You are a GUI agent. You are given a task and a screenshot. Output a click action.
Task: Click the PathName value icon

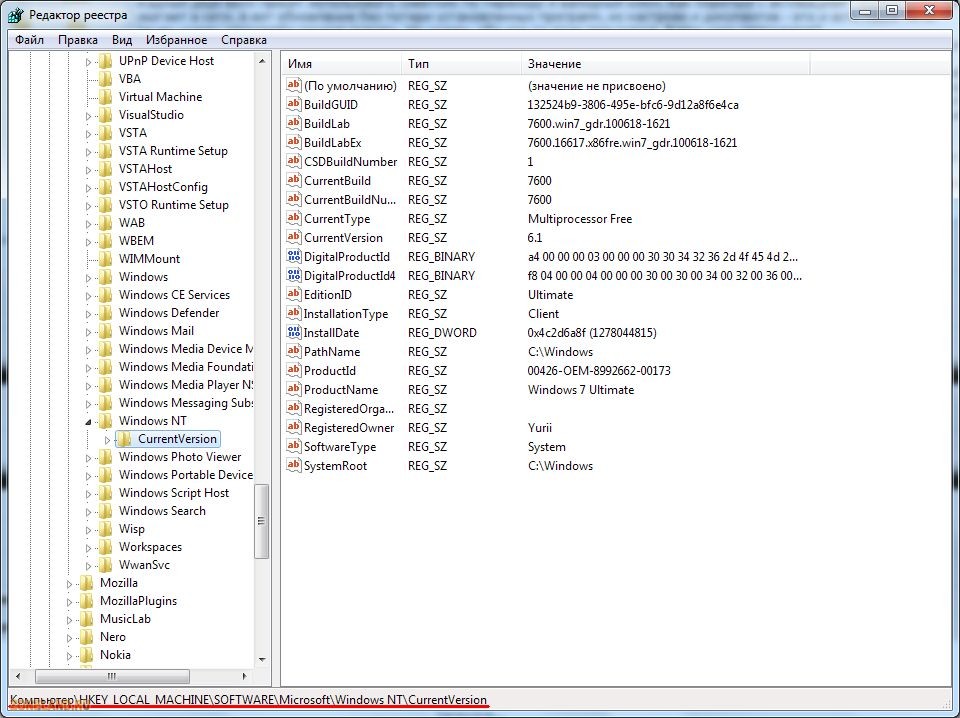point(294,351)
